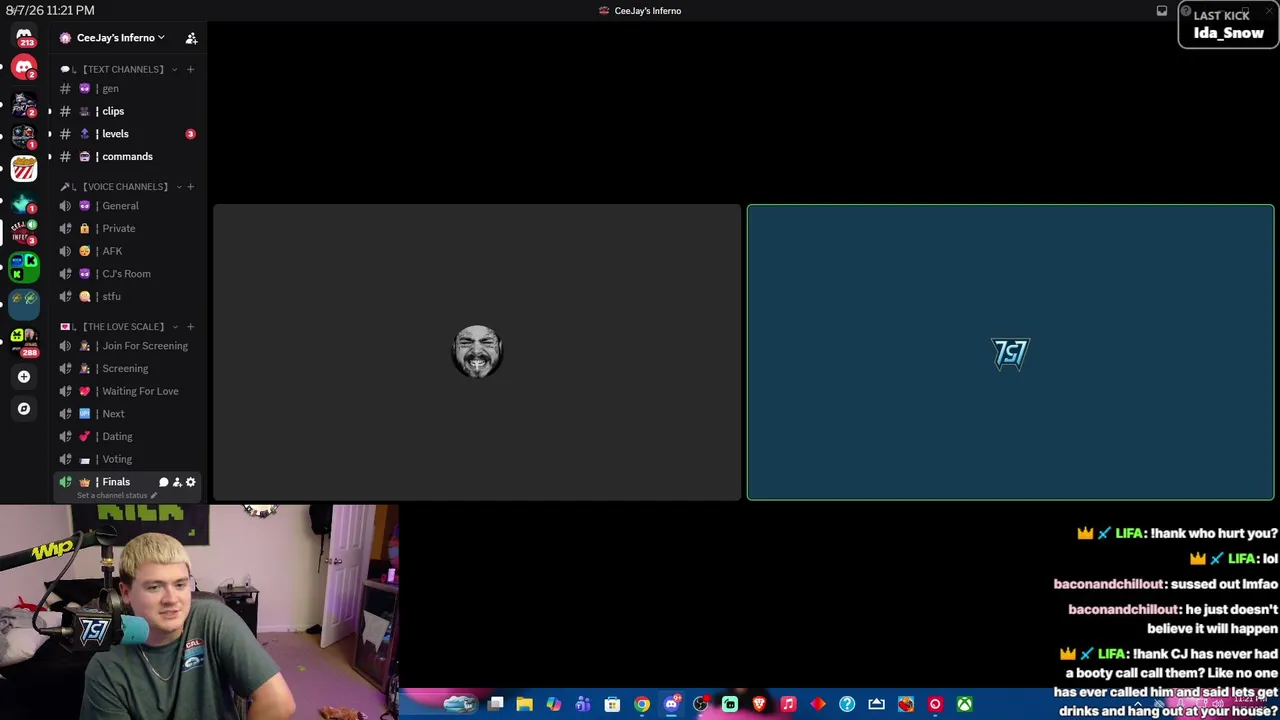Join the Next voice channel
The width and height of the screenshot is (1280, 720).
[x=126, y=414]
